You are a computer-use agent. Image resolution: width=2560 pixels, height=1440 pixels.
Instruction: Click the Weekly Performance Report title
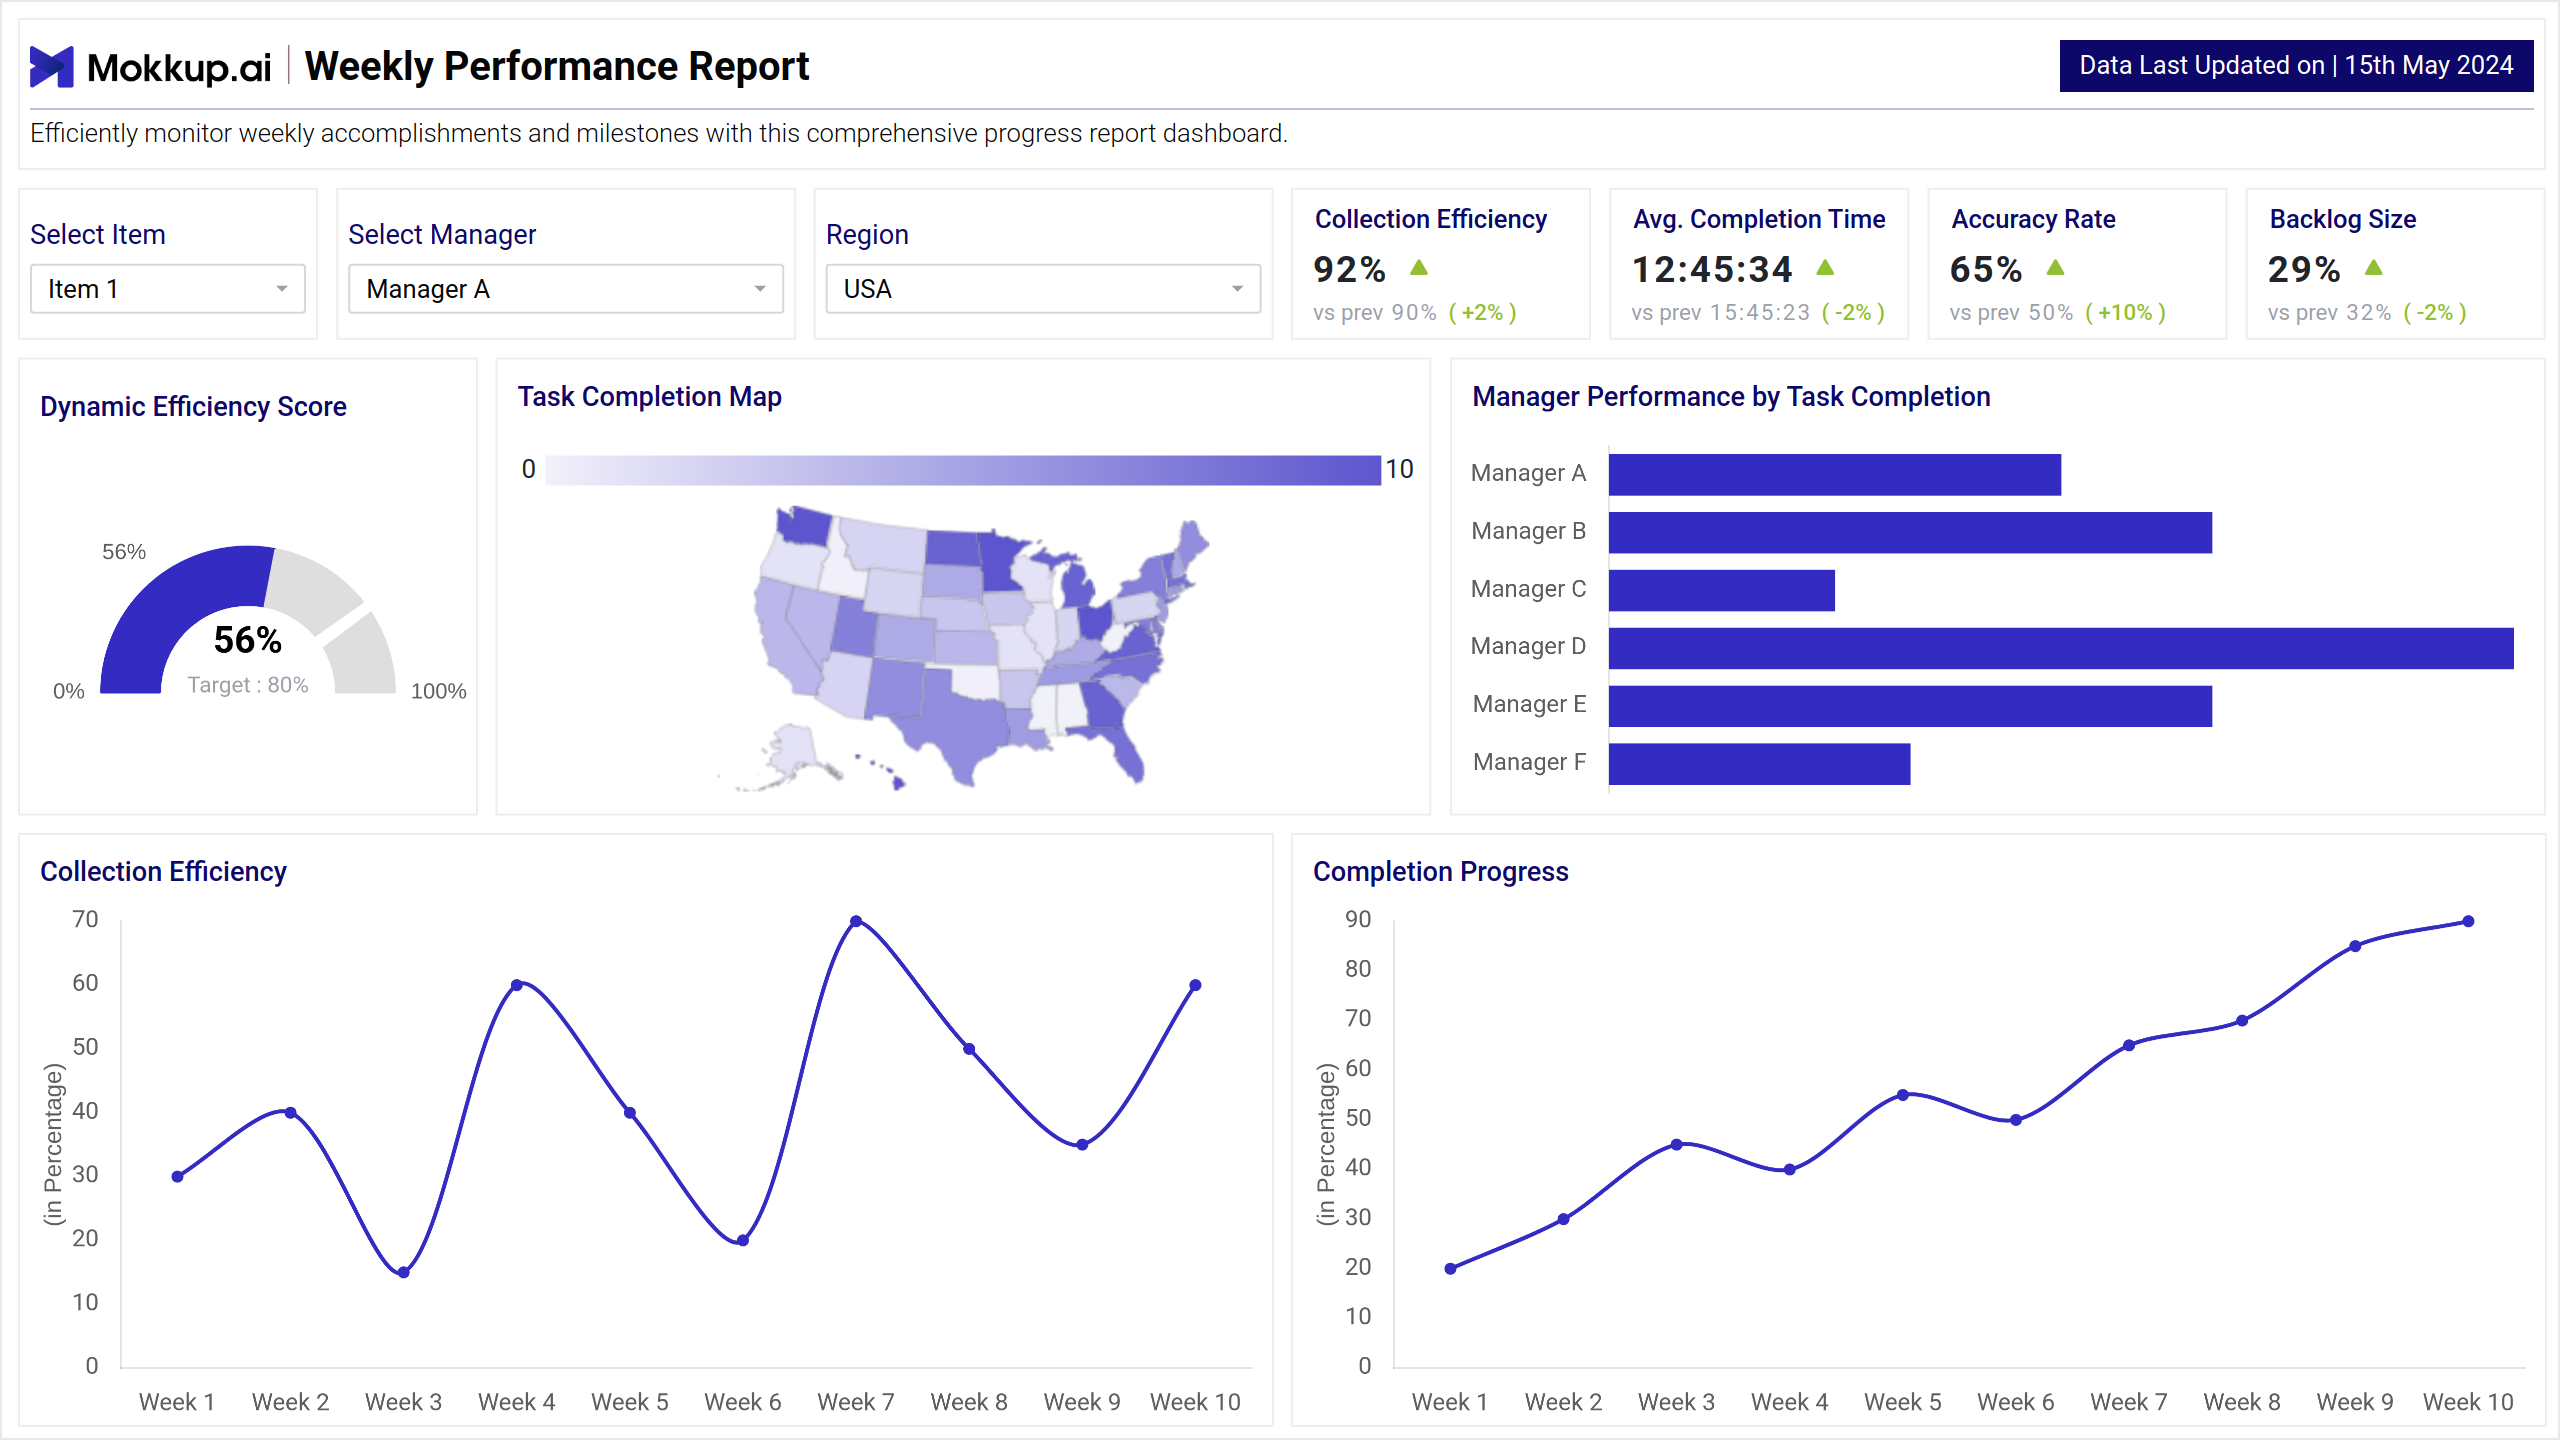557,67
